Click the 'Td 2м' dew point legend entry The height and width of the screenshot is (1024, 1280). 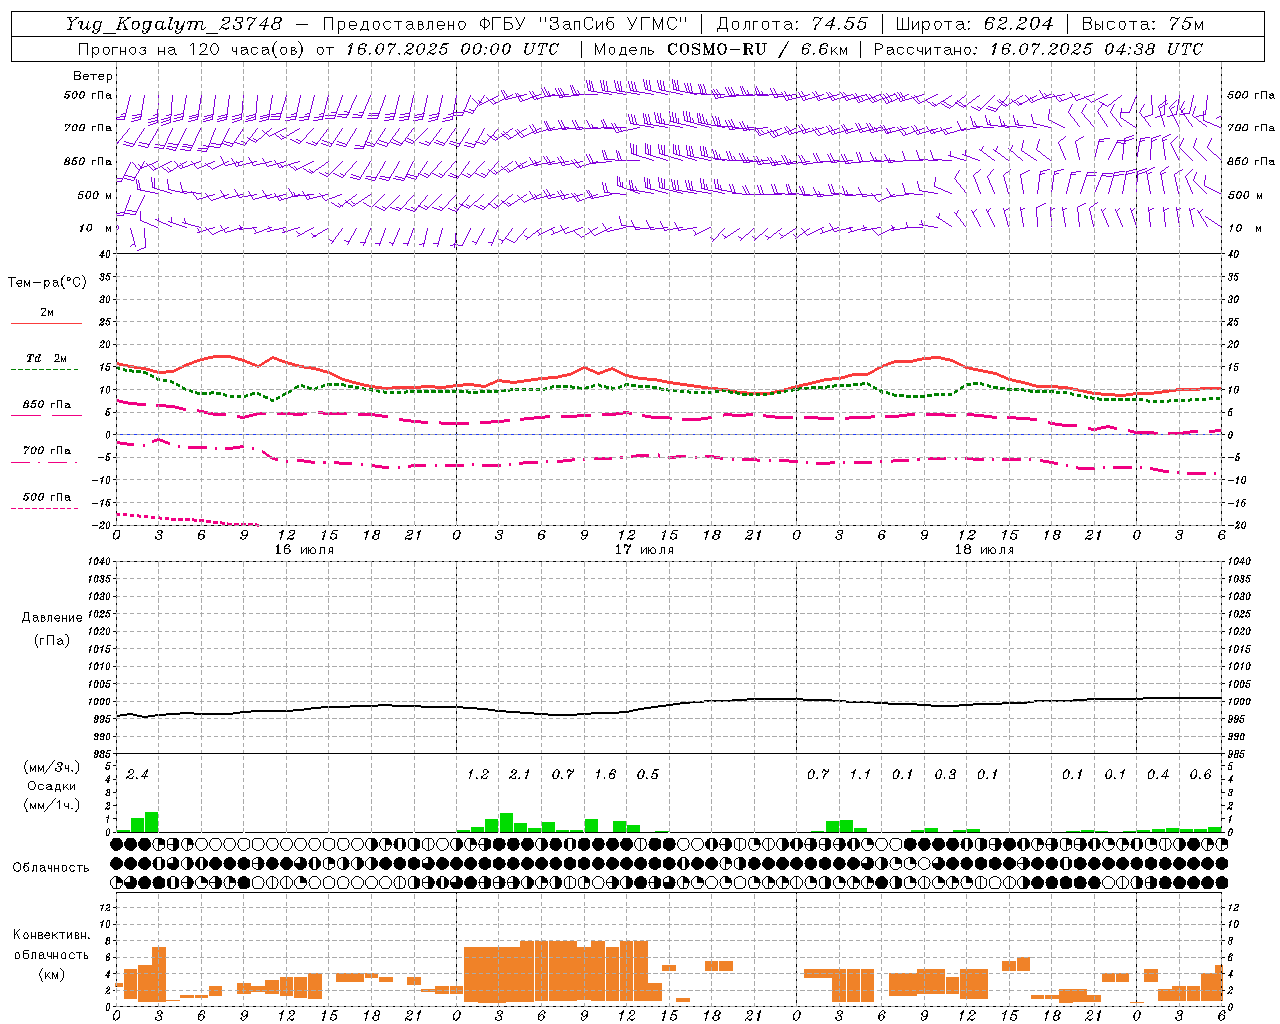(x=47, y=358)
